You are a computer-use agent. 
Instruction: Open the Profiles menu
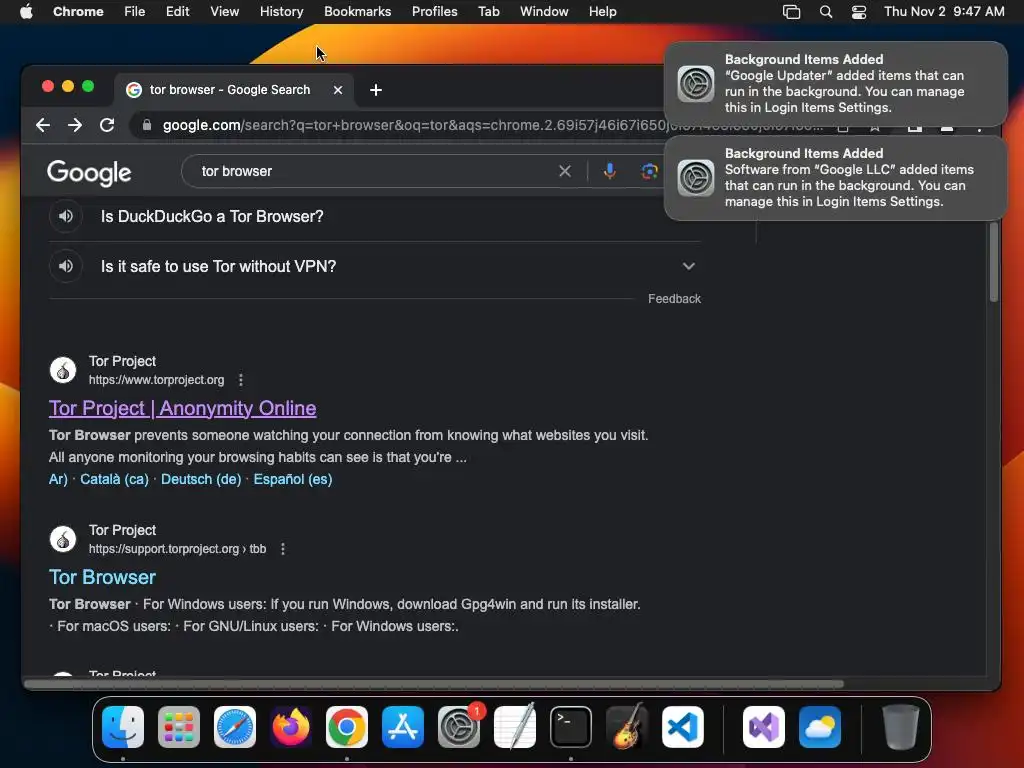[434, 11]
